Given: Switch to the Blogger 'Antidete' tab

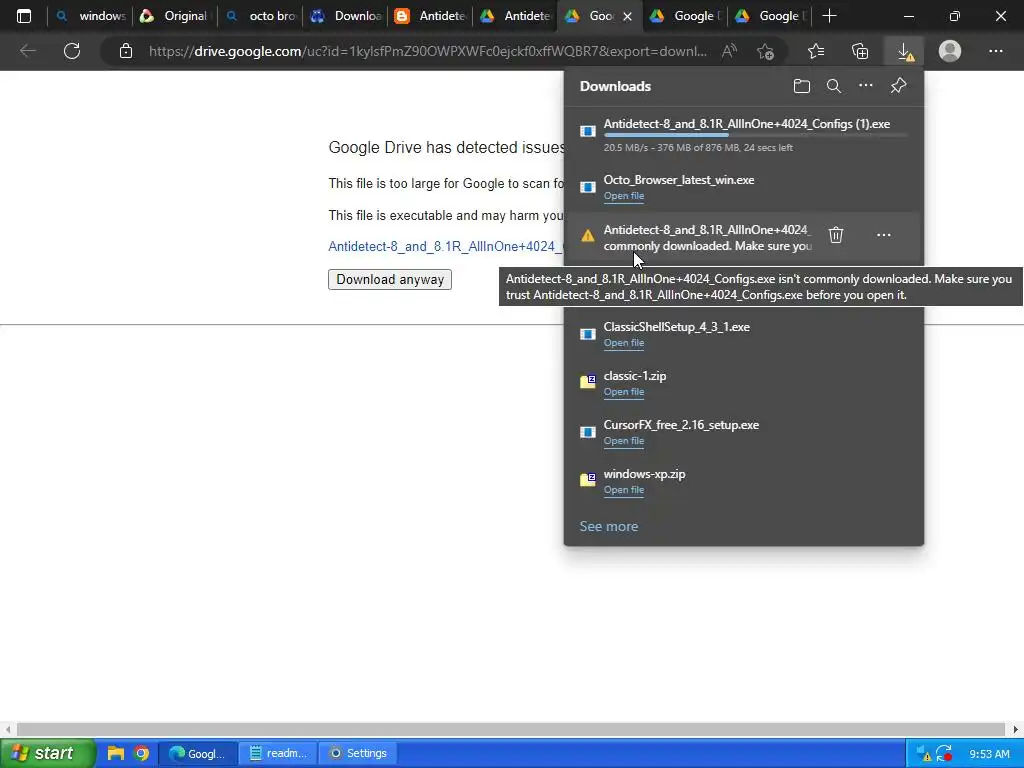Looking at the screenshot, I should coord(430,16).
